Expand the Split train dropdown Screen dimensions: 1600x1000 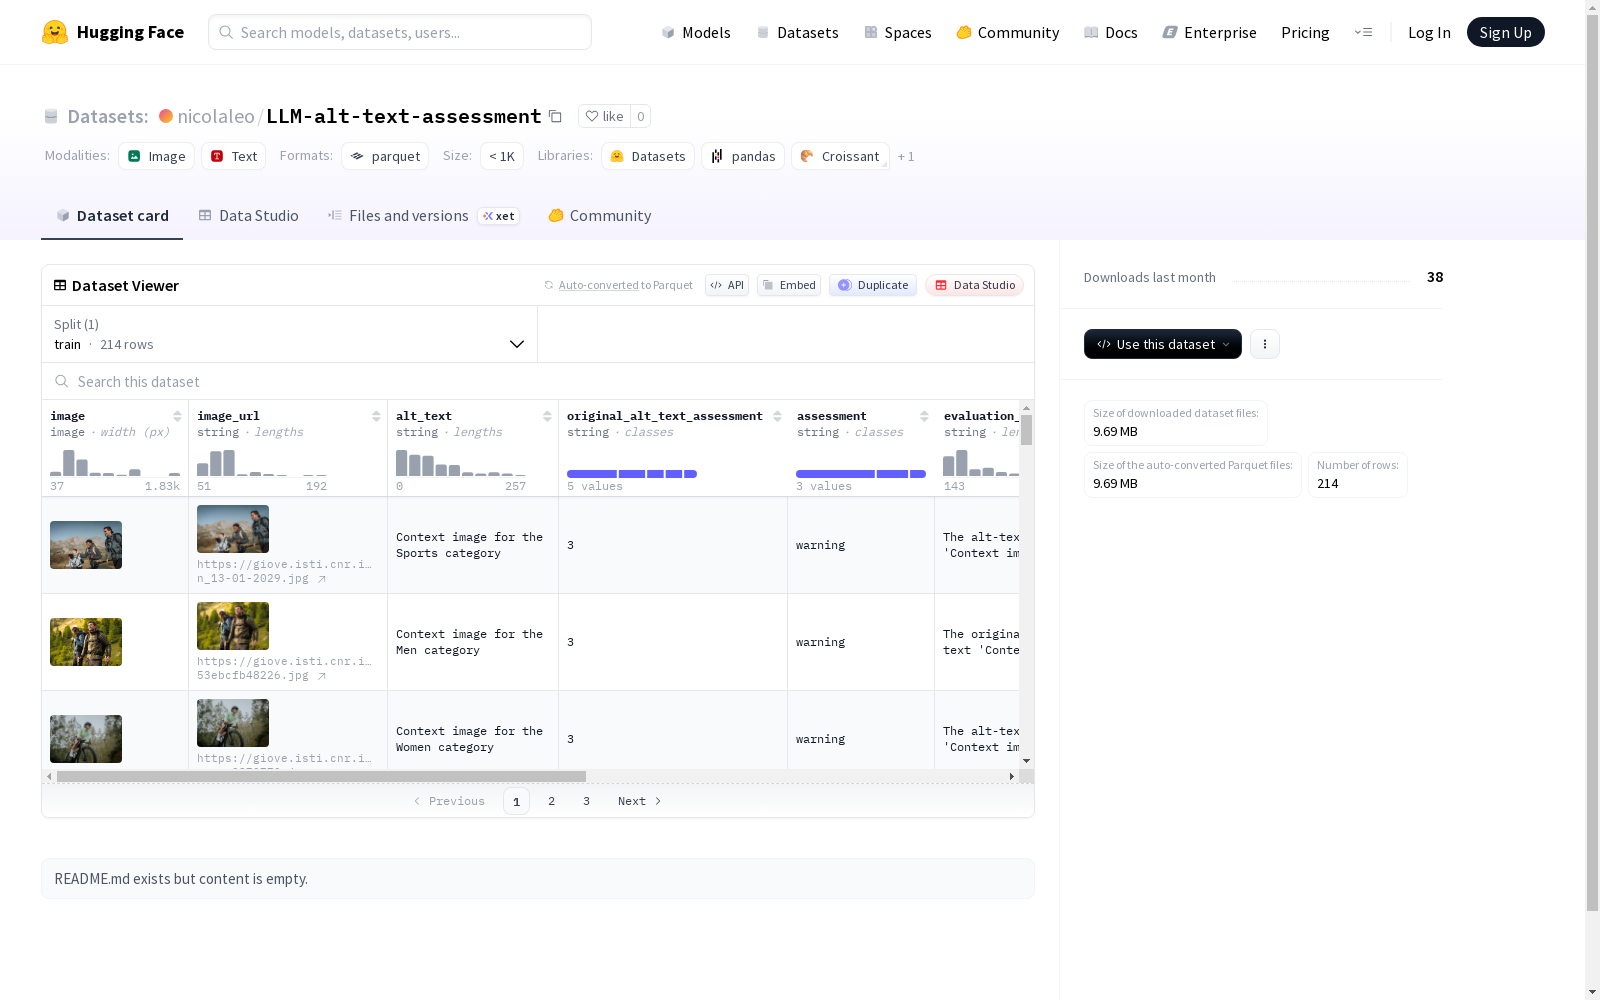click(x=290, y=334)
